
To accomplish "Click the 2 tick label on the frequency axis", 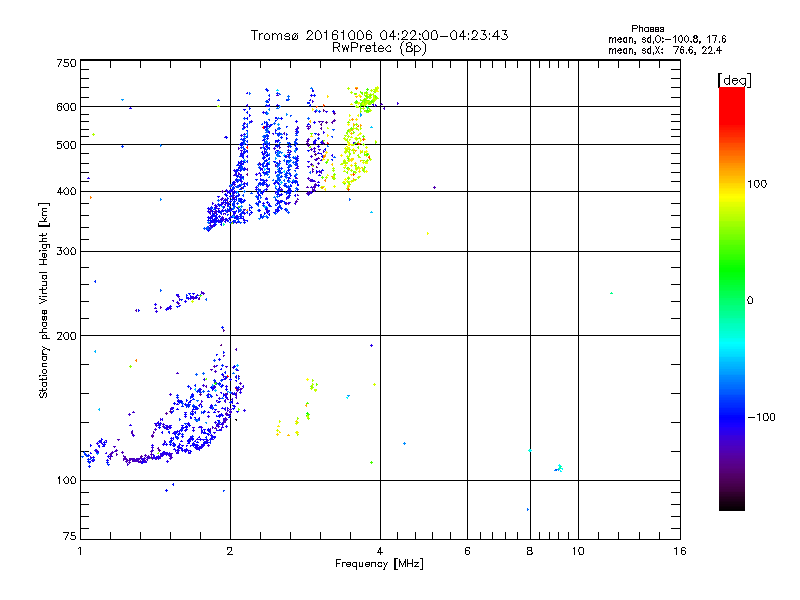I will coord(230,551).
